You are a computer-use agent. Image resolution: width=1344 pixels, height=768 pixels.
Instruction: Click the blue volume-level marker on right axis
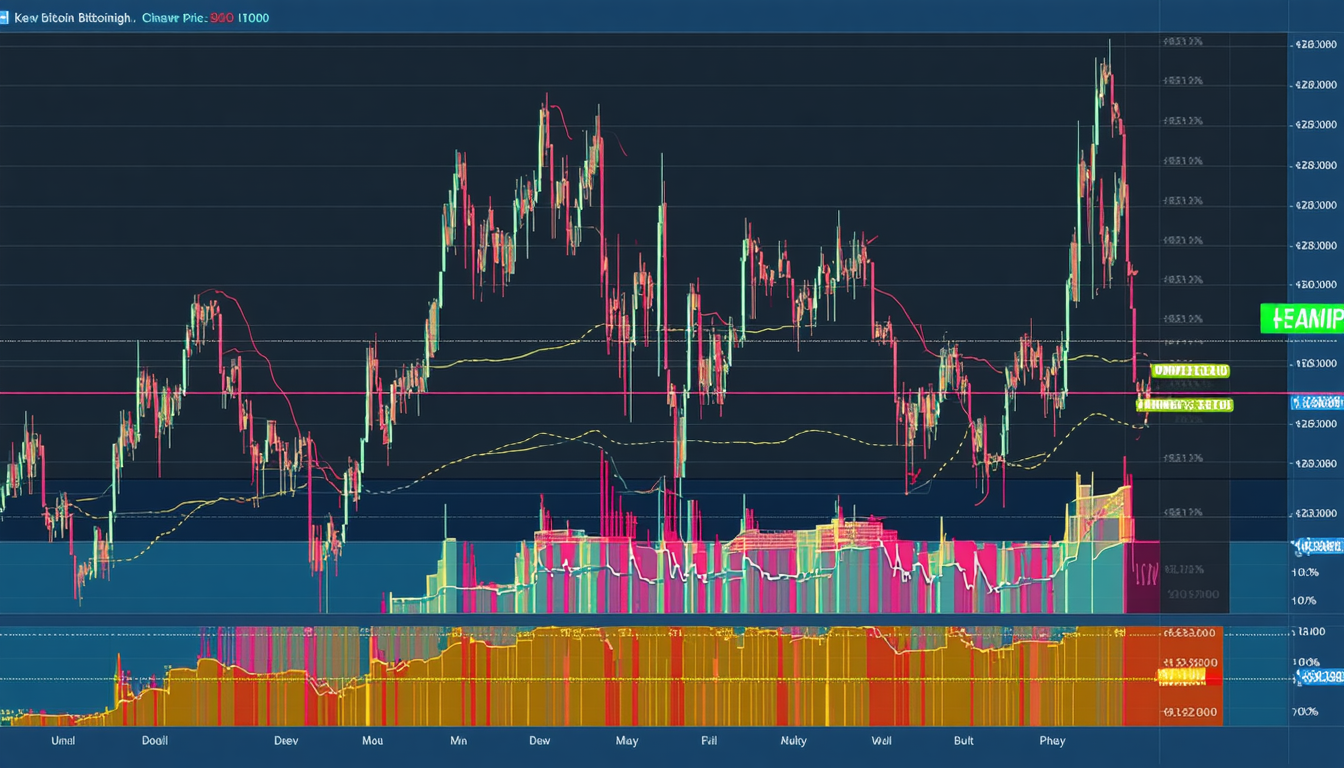pos(1317,547)
